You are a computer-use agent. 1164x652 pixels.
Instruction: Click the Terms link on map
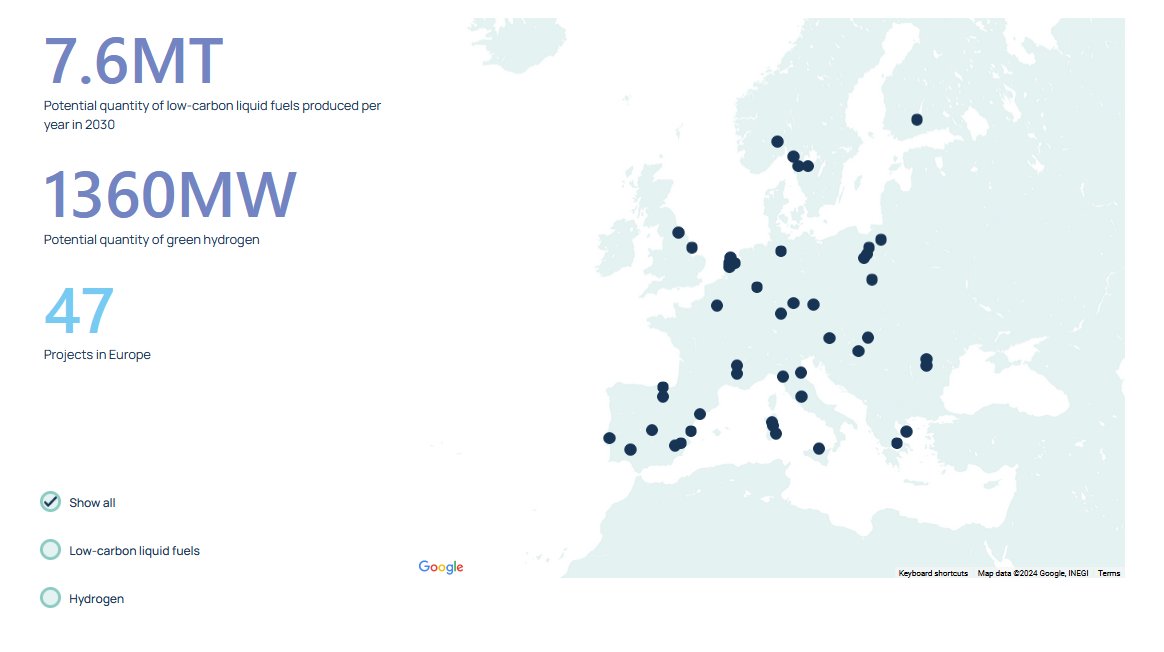pos(1109,573)
